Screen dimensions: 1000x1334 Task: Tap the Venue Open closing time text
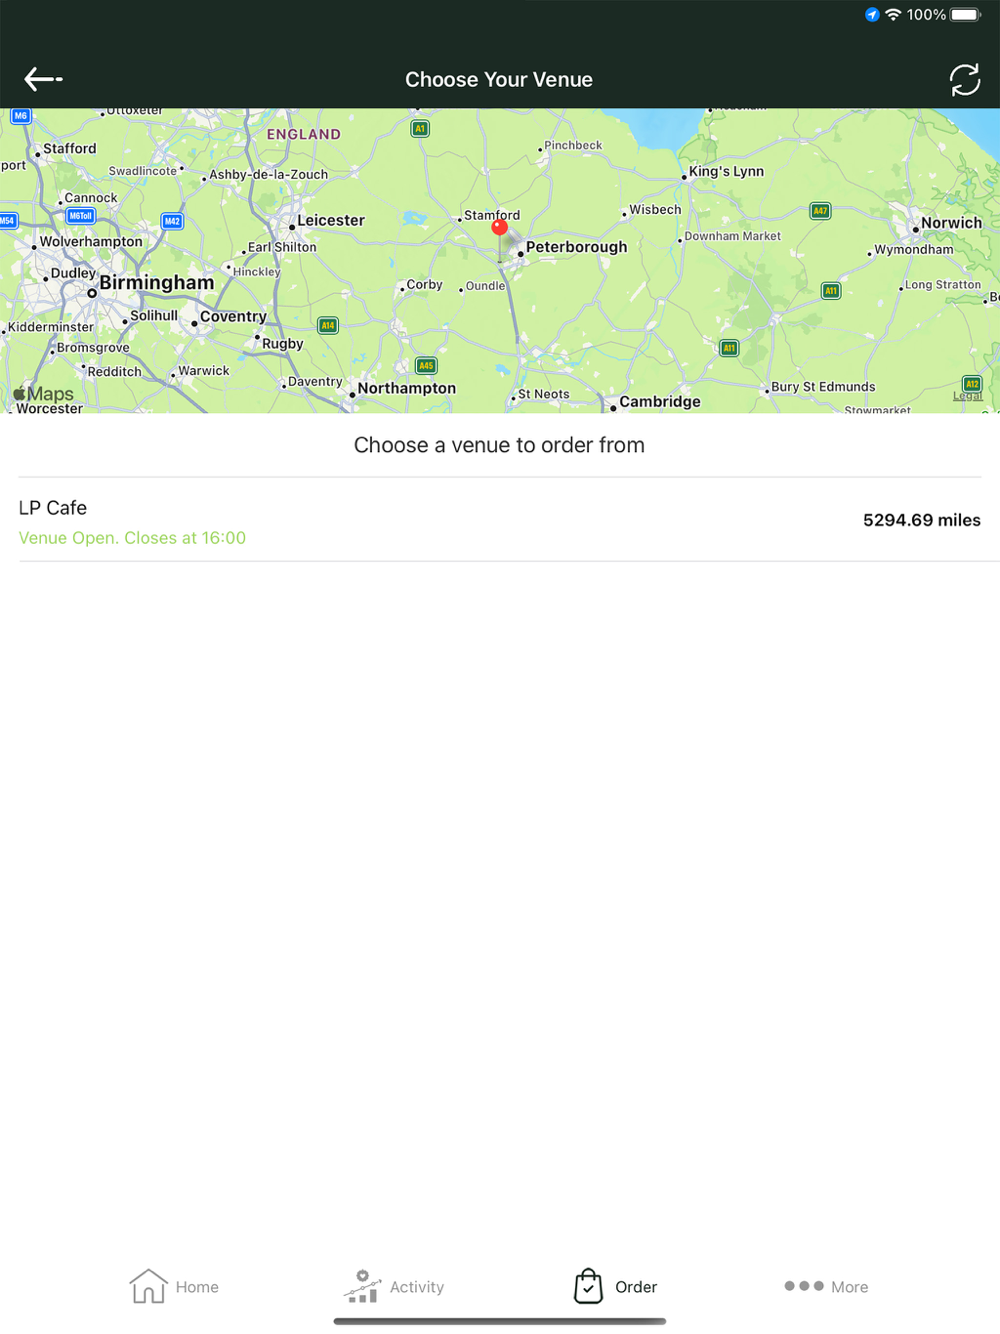(x=132, y=538)
